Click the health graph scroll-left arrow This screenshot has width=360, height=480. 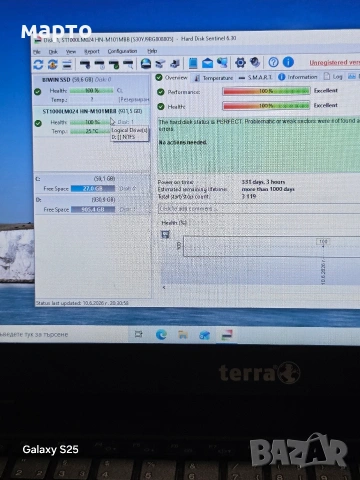click(164, 287)
